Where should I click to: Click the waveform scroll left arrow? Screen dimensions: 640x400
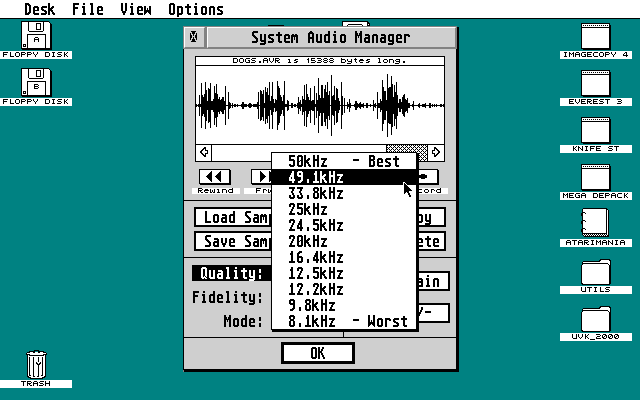(204, 152)
